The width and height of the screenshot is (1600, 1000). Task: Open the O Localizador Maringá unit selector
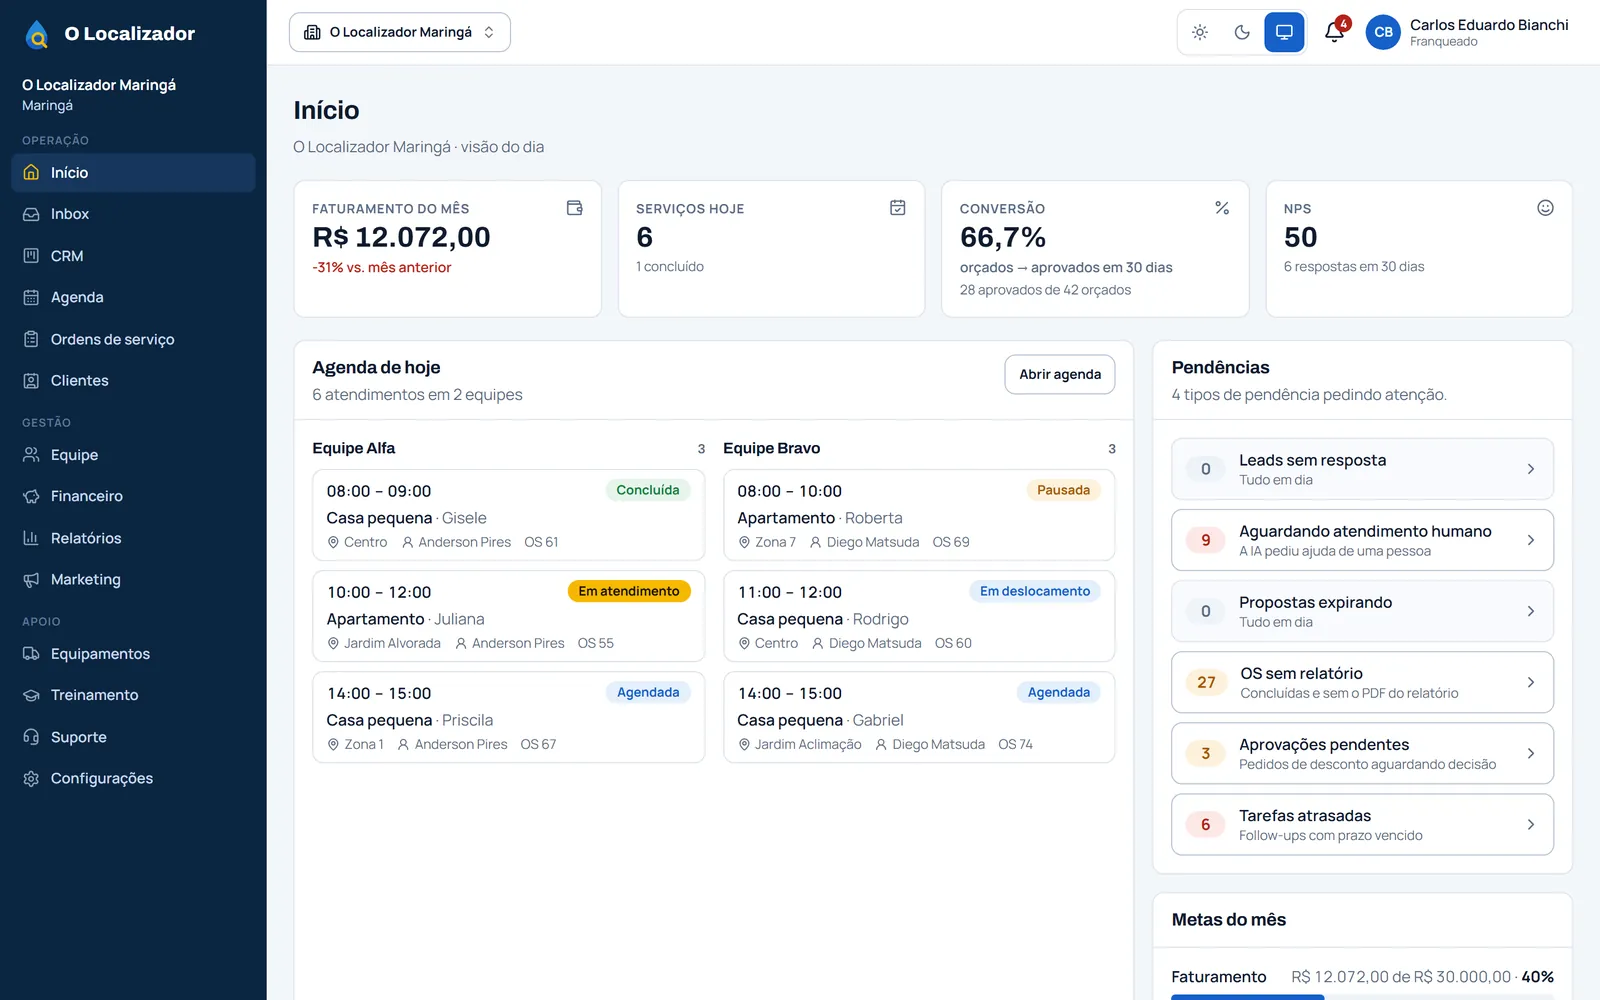[400, 32]
